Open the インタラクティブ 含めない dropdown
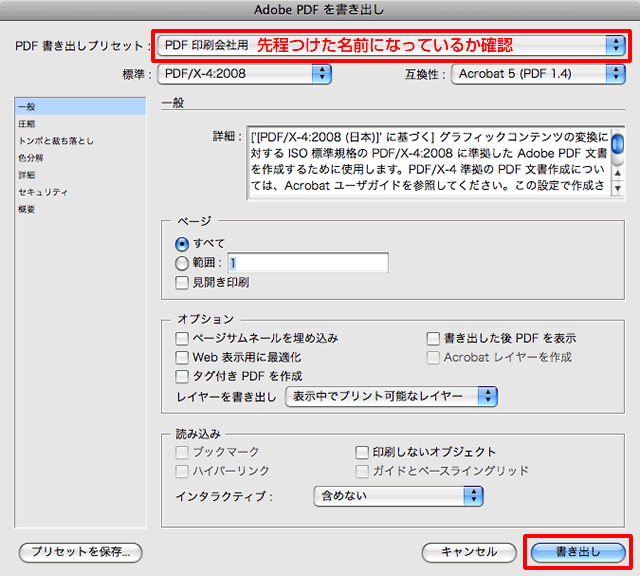The image size is (640, 576). [398, 496]
